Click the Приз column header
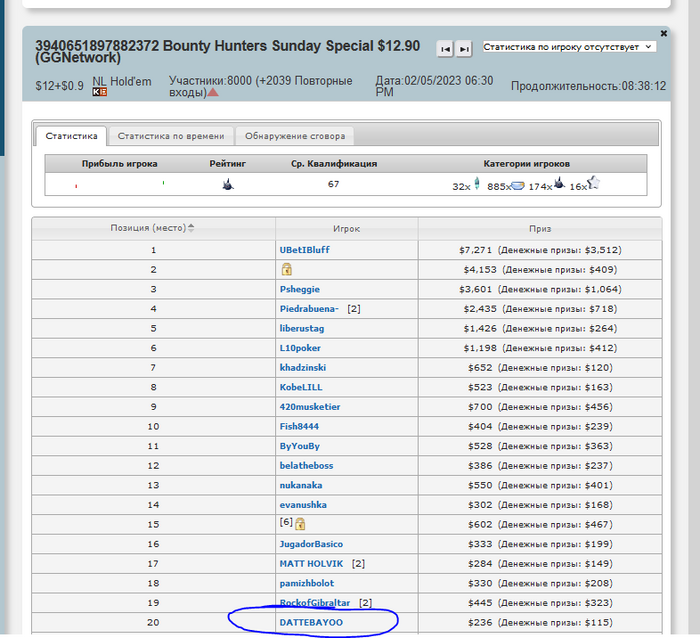 pyautogui.click(x=540, y=229)
